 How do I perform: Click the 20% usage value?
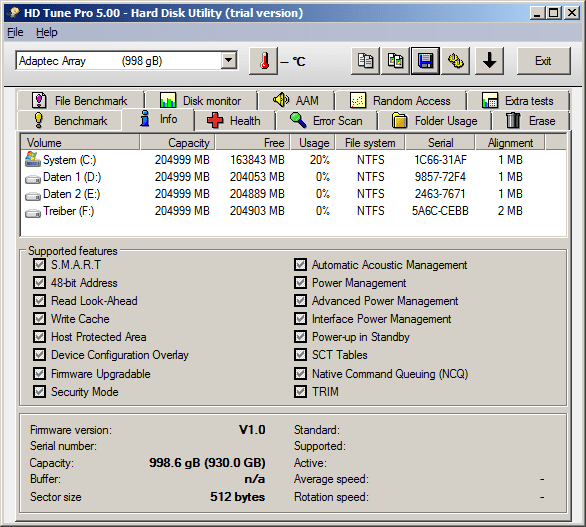tap(320, 160)
